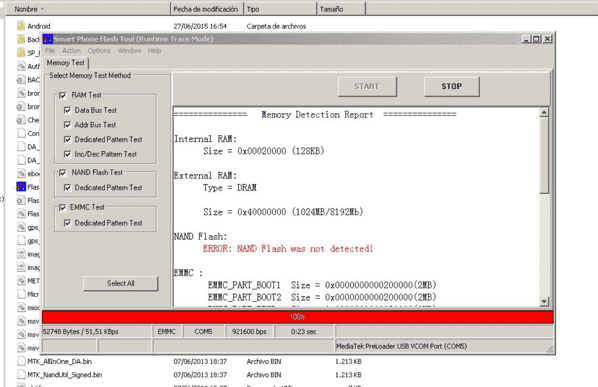Sort Explorer by Nombre column header
This screenshot has height=387, width=598.
click(x=87, y=9)
